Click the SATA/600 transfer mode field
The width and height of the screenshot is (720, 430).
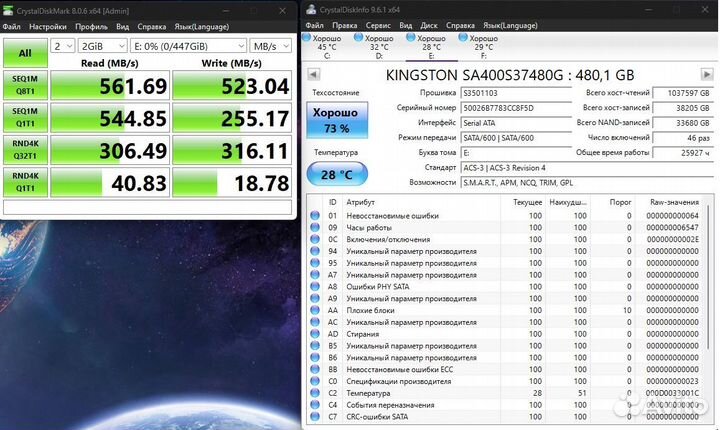click(x=516, y=138)
